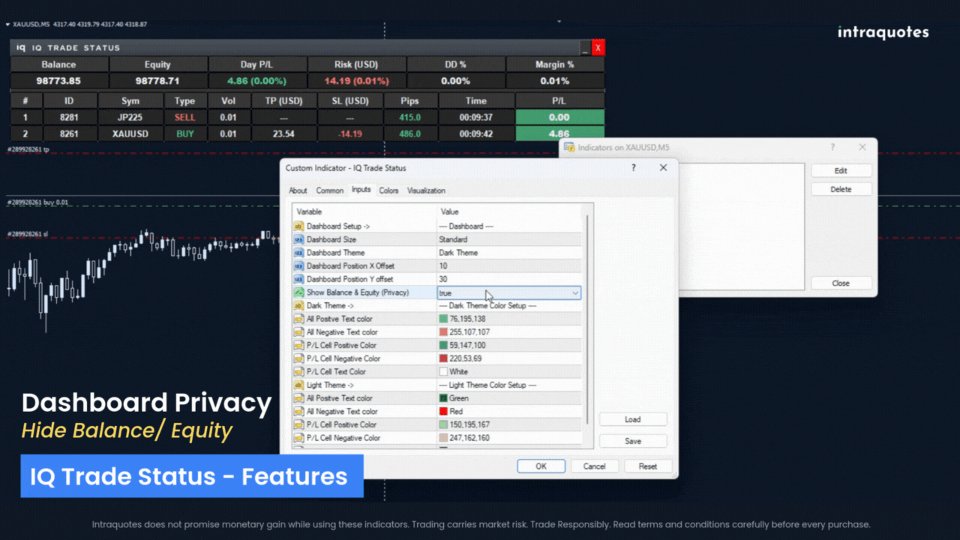The width and height of the screenshot is (960, 540).
Task: Select the Light Theme section icon
Action: (x=299, y=385)
